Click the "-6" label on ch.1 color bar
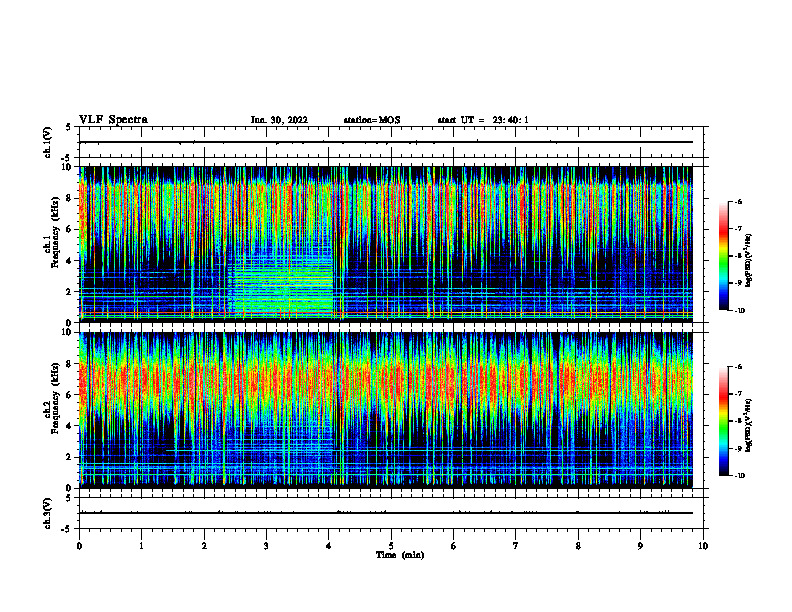This screenshot has height=612, width=792. (738, 202)
